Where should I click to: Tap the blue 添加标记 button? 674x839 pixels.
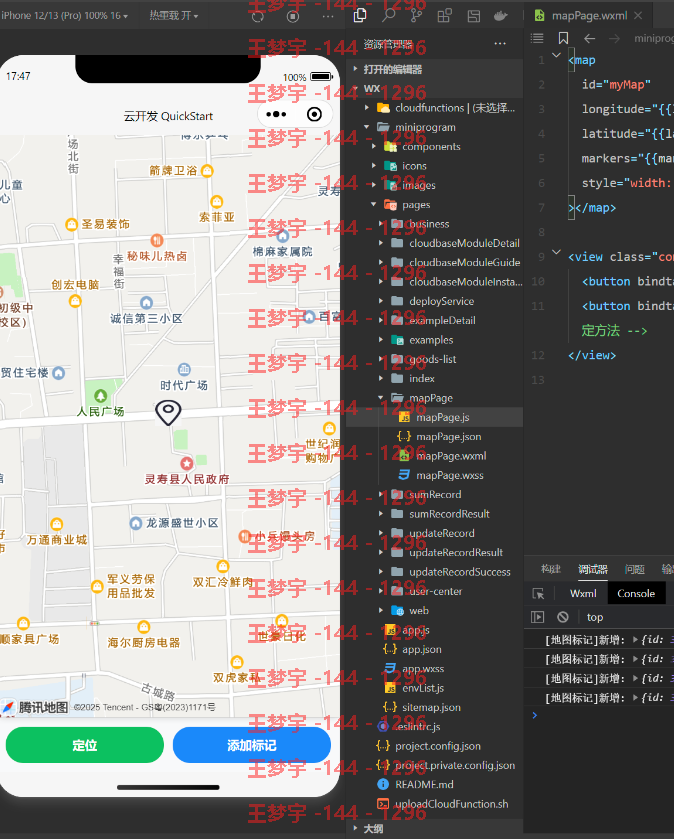(x=251, y=745)
